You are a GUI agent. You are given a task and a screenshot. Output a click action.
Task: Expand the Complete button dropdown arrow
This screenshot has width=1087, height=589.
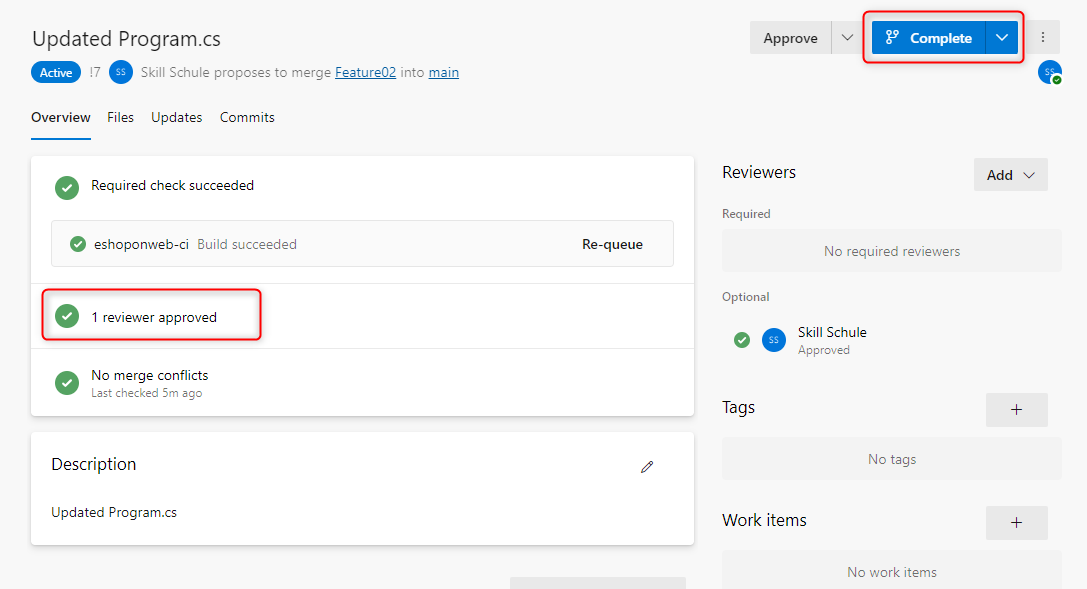tap(1002, 38)
